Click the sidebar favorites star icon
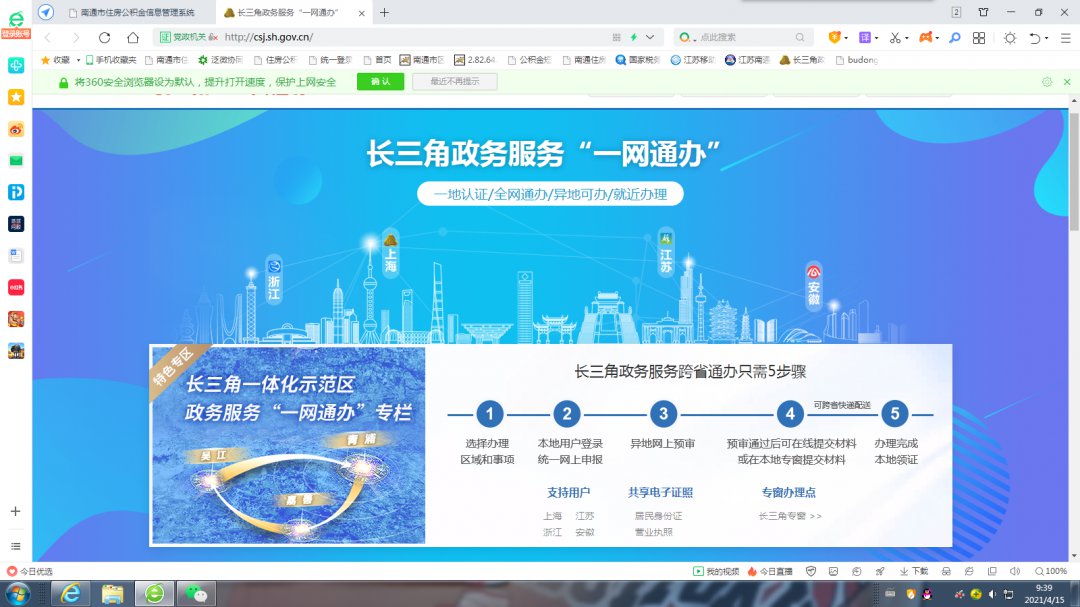This screenshot has height=607, width=1080. tap(16, 97)
